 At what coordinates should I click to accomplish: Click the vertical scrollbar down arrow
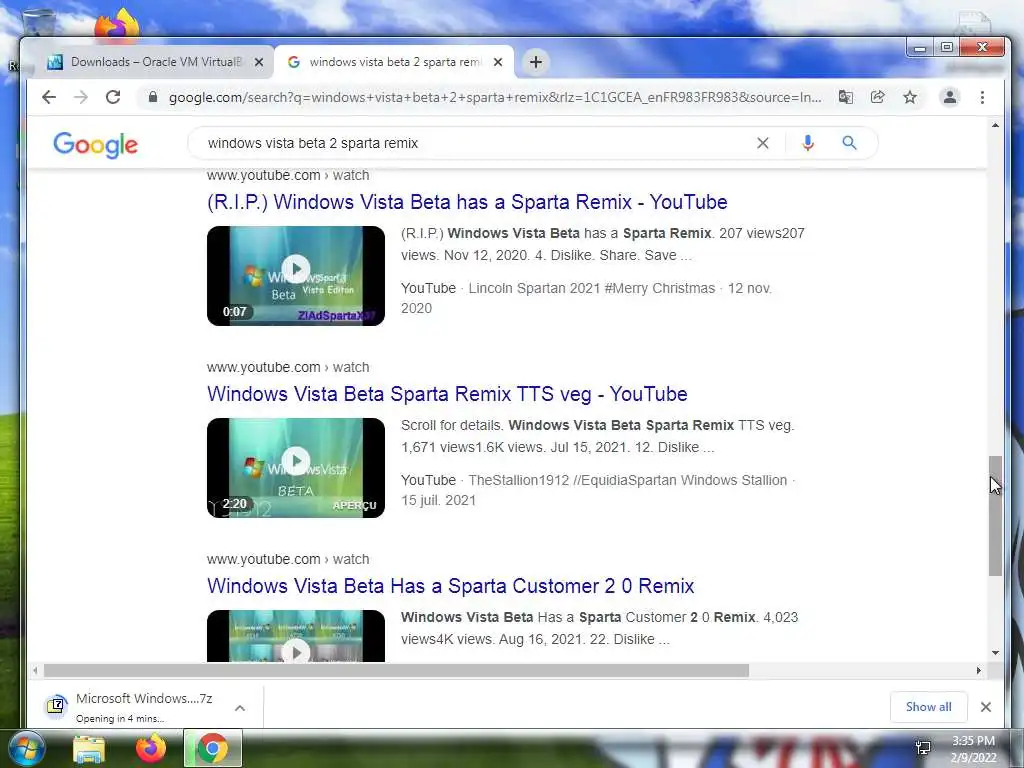pyautogui.click(x=995, y=652)
